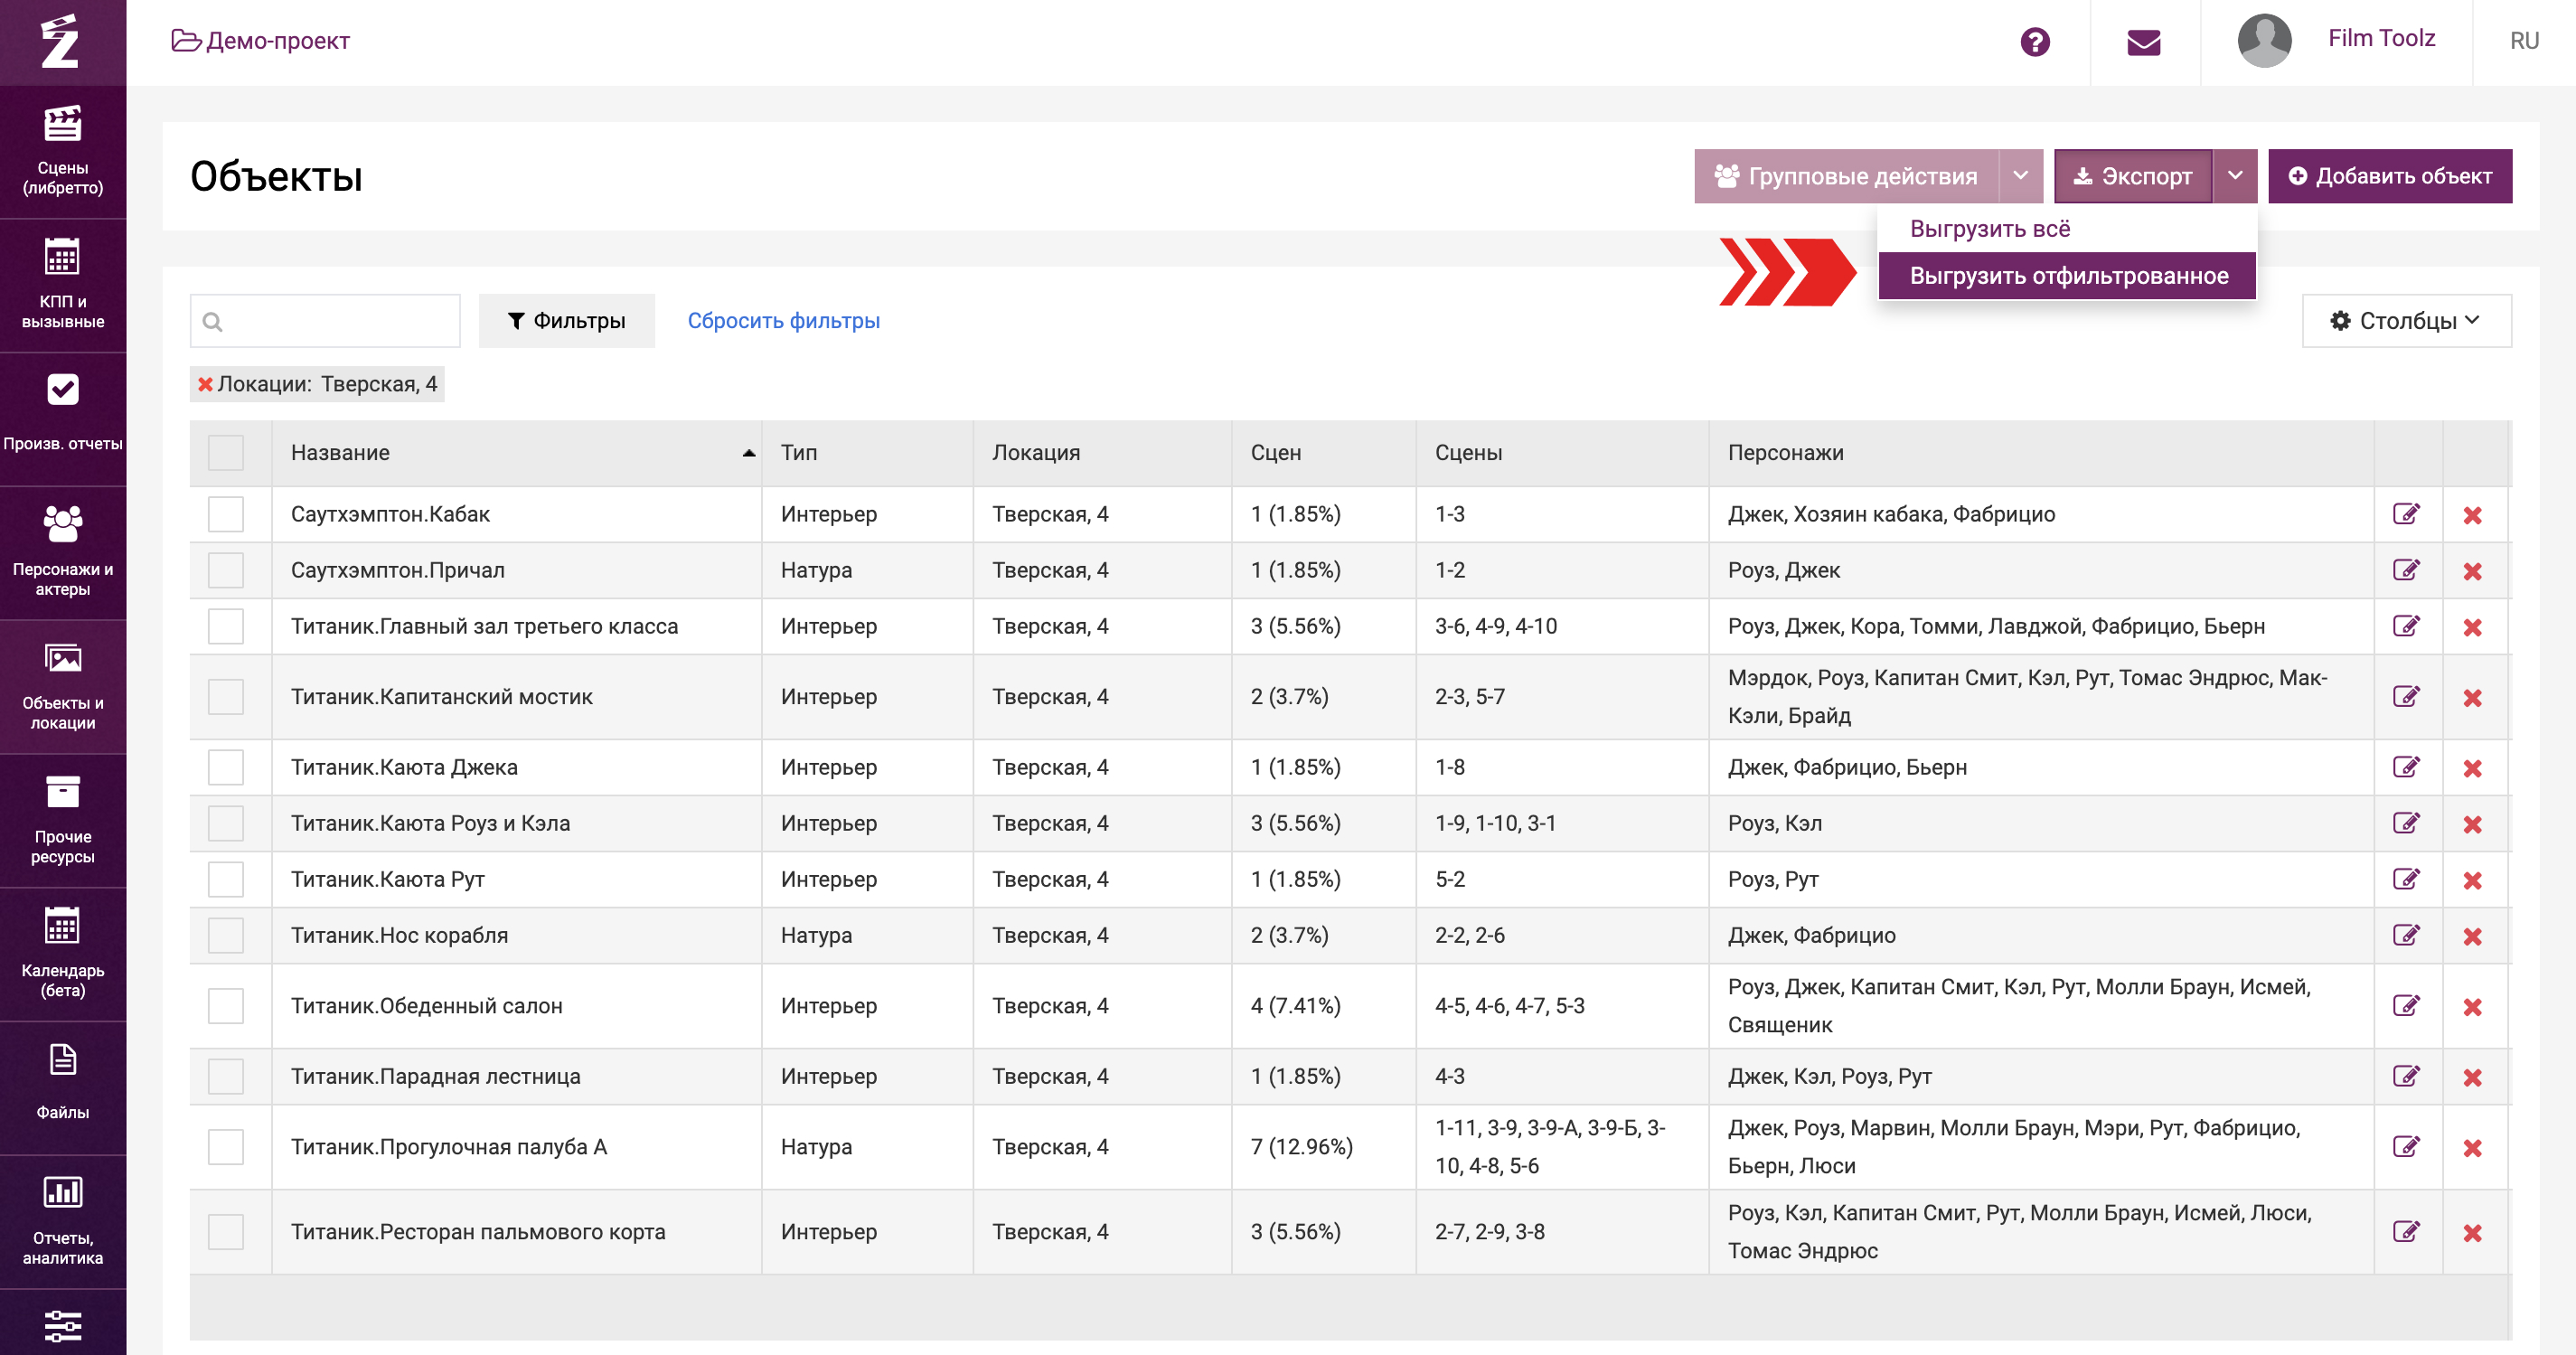This screenshot has width=2576, height=1355.
Task: Sort by the Локация column header
Action: (x=1102, y=453)
